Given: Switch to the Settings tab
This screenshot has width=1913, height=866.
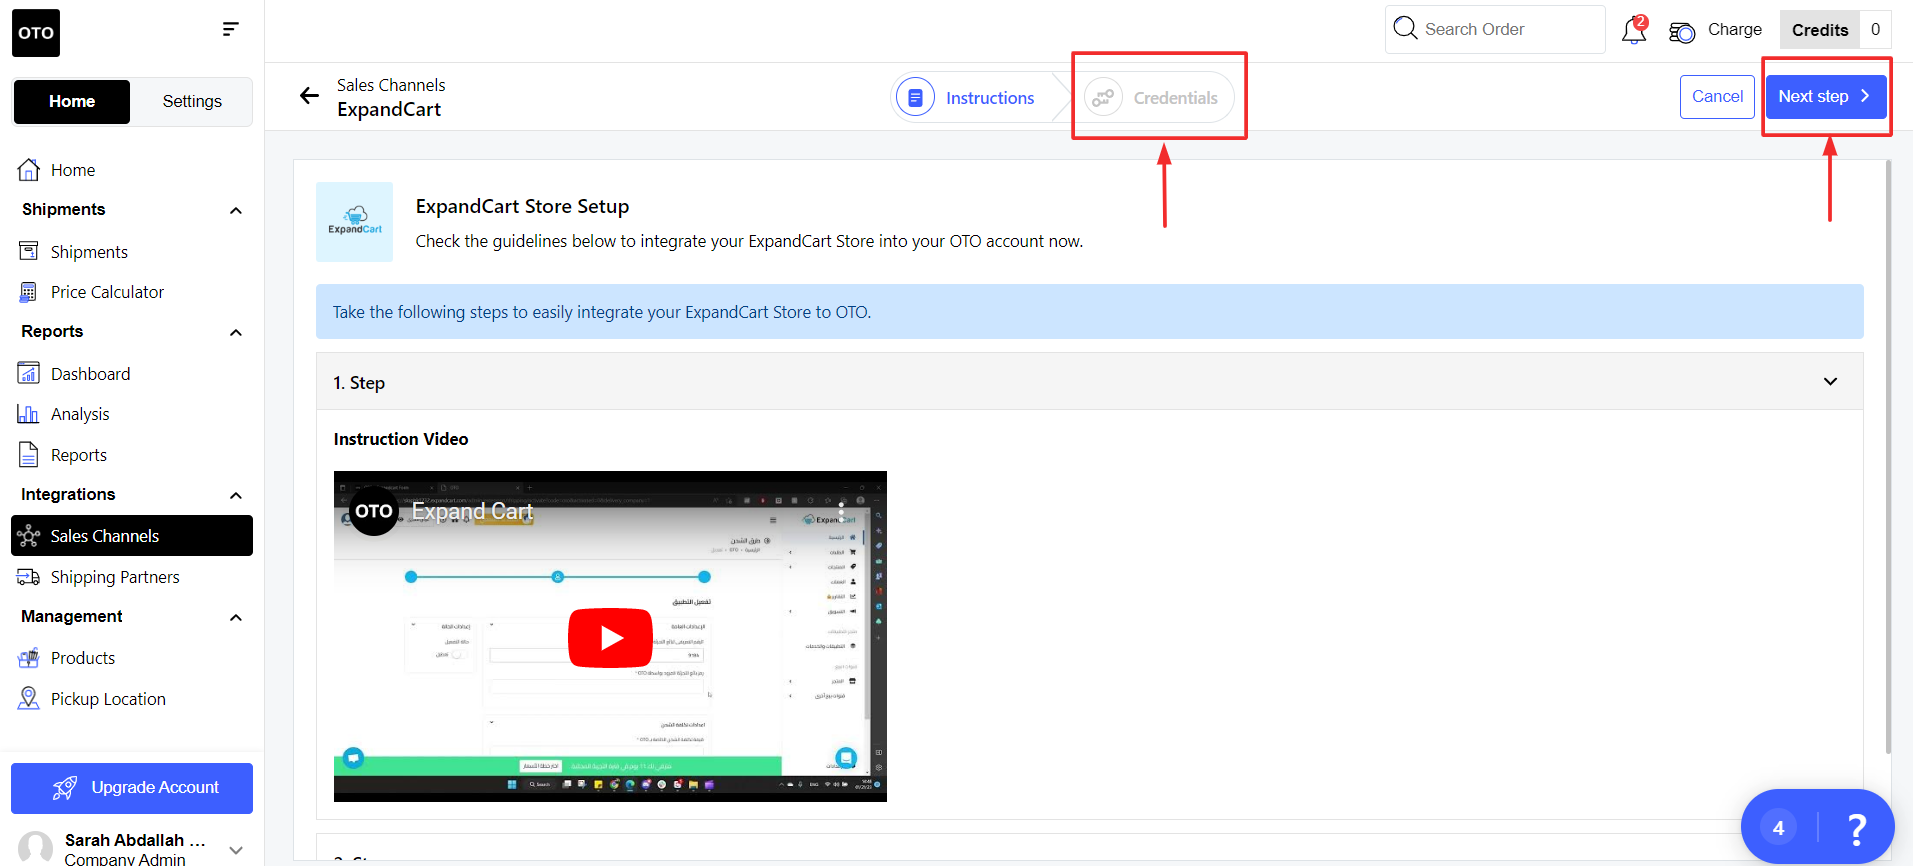Looking at the screenshot, I should pyautogui.click(x=192, y=102).
